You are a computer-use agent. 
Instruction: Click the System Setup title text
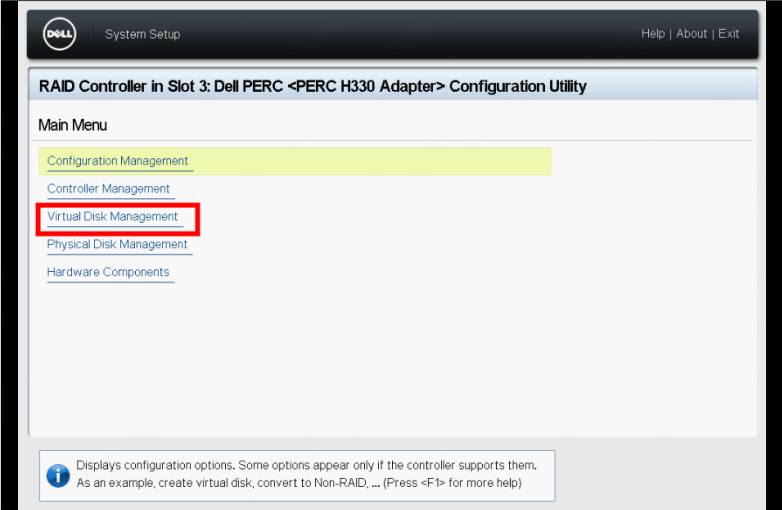143,34
